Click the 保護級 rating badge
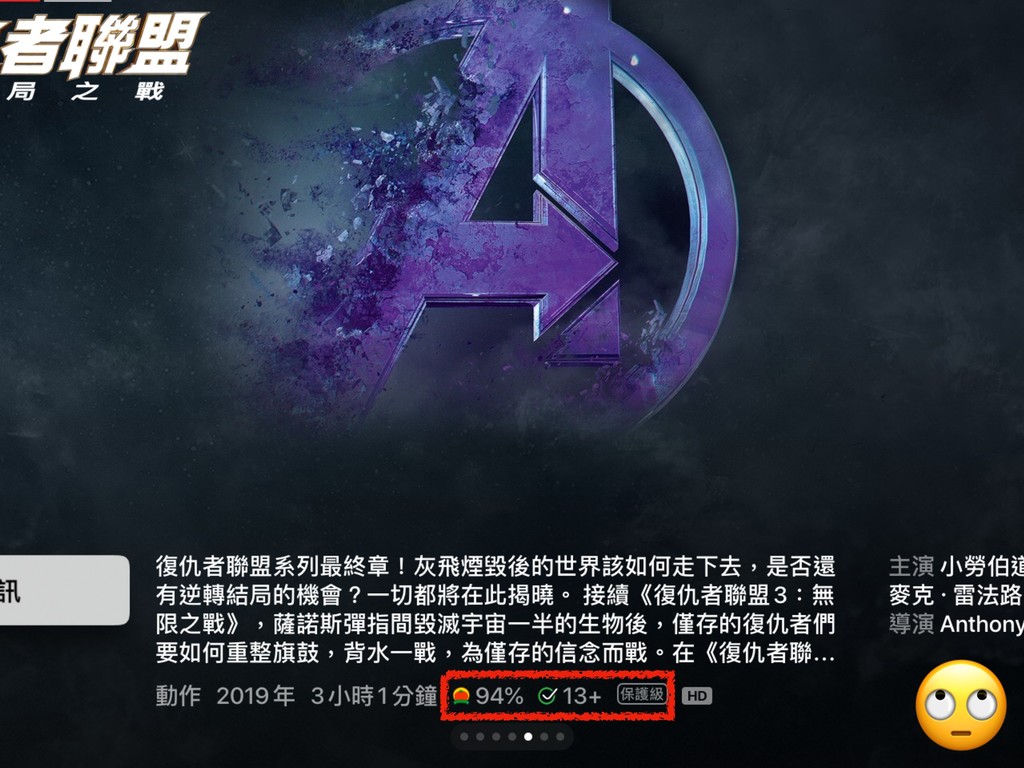This screenshot has width=1024, height=768. pyautogui.click(x=641, y=694)
